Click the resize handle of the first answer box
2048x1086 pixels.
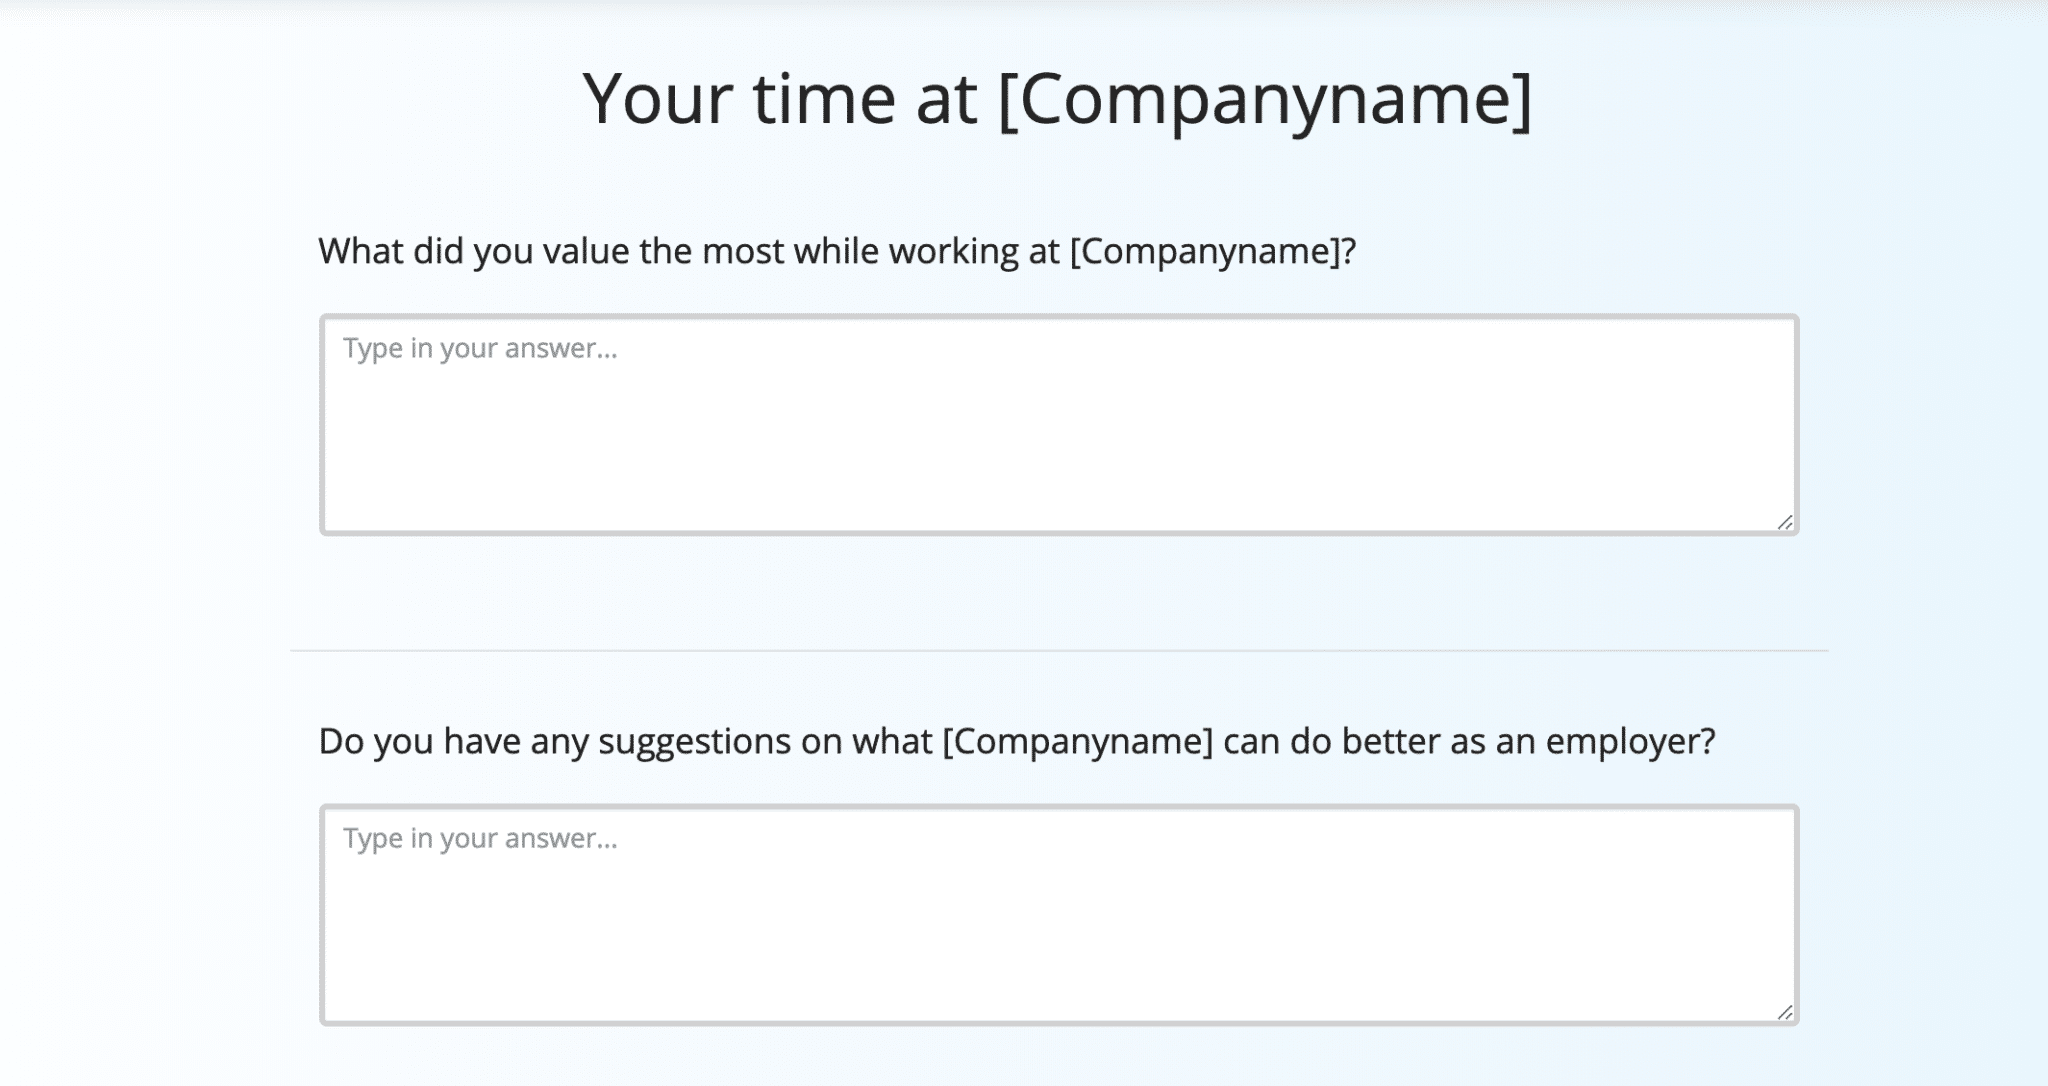pyautogui.click(x=1785, y=522)
